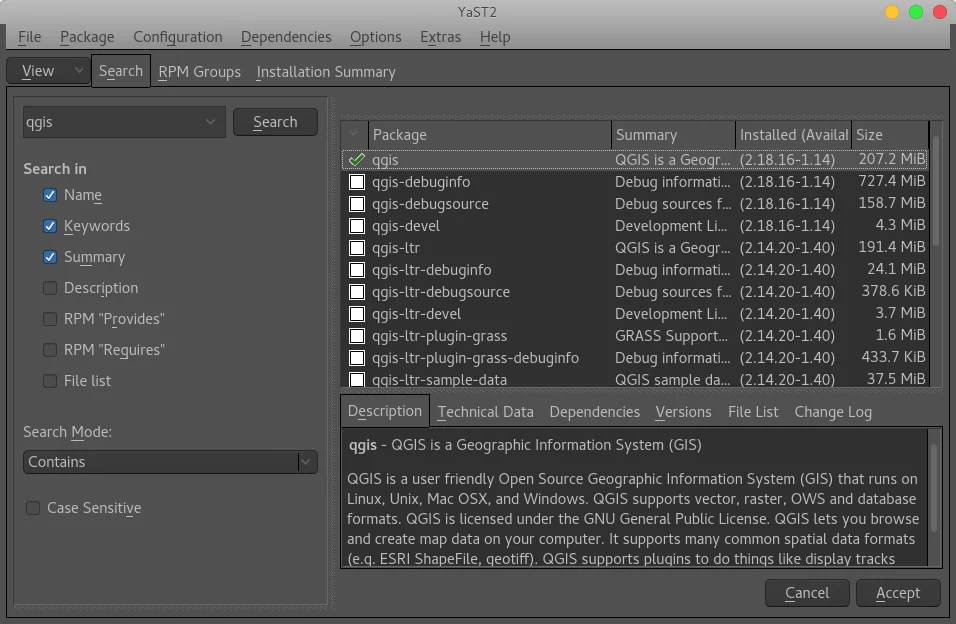Select the qgis-devel package name
This screenshot has width=956, height=624.
406,226
